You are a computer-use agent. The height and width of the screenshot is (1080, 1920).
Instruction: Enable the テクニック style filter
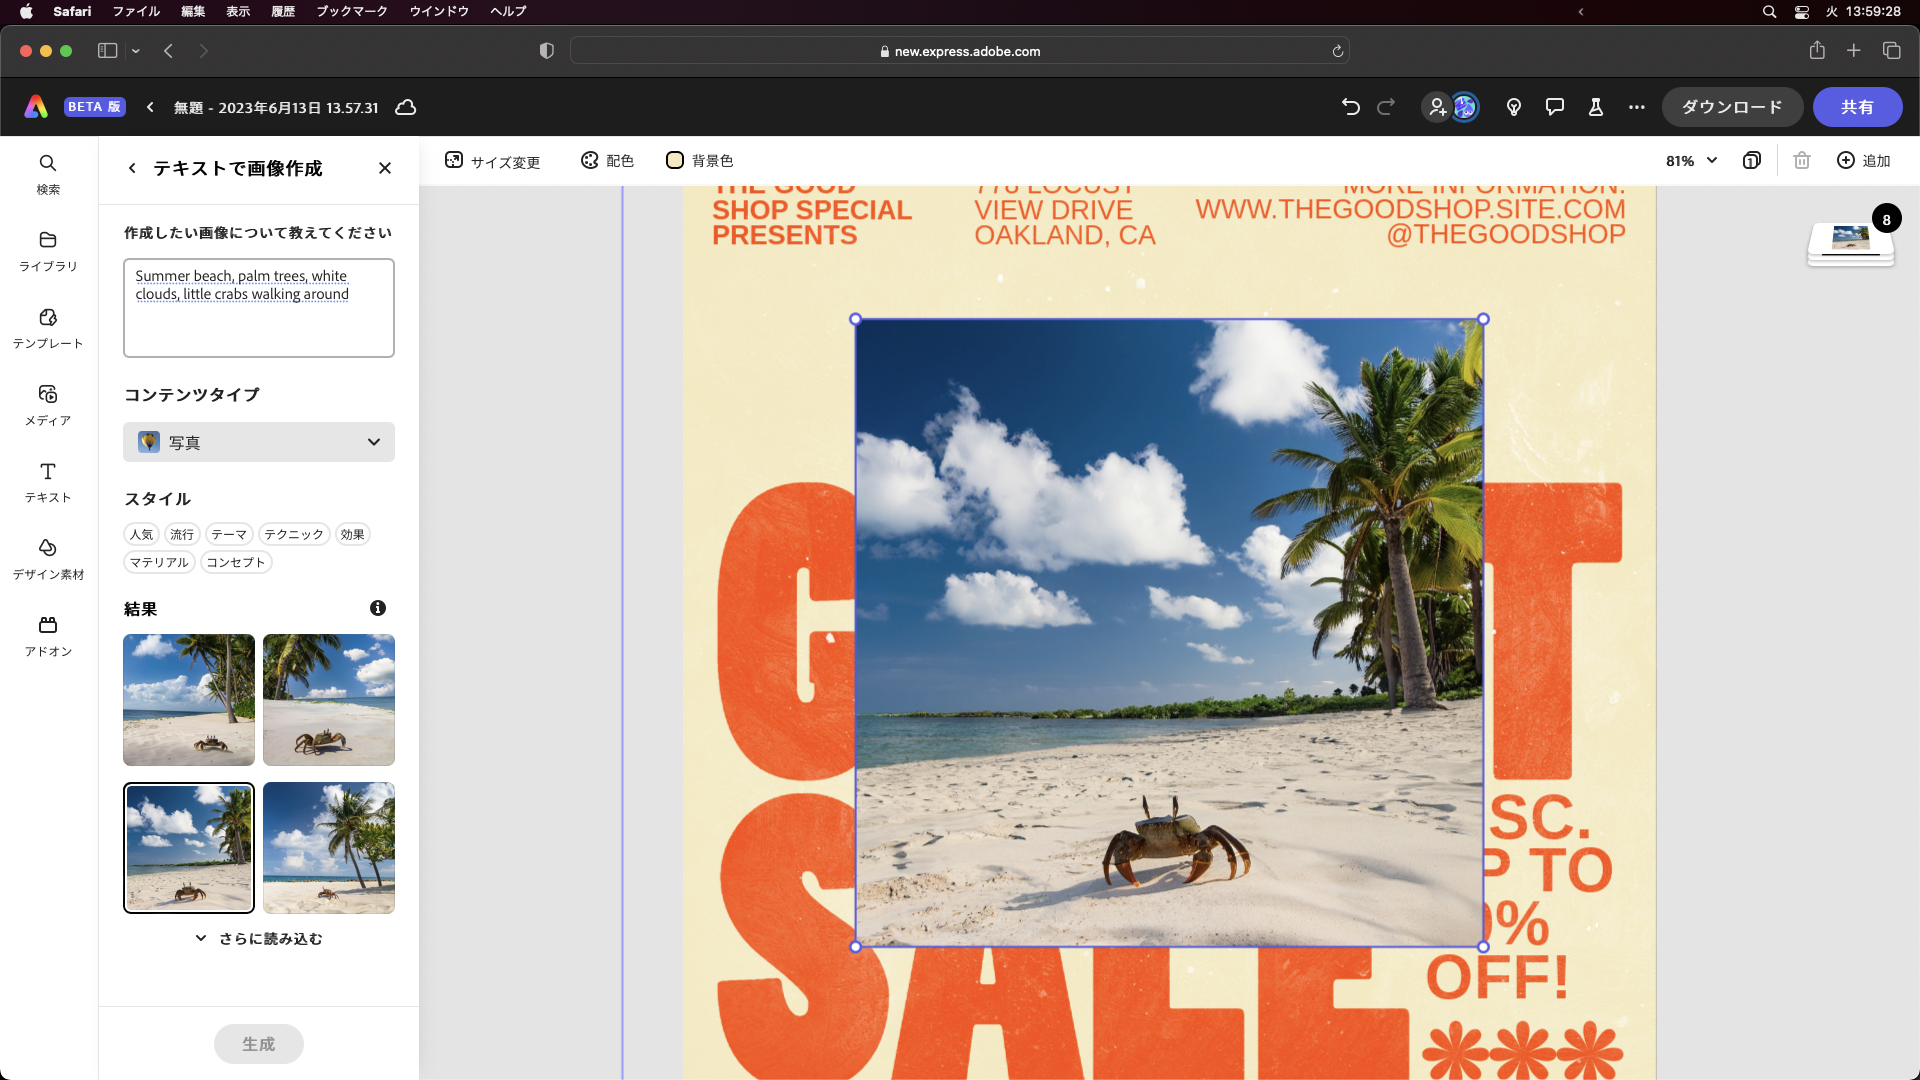tap(292, 534)
